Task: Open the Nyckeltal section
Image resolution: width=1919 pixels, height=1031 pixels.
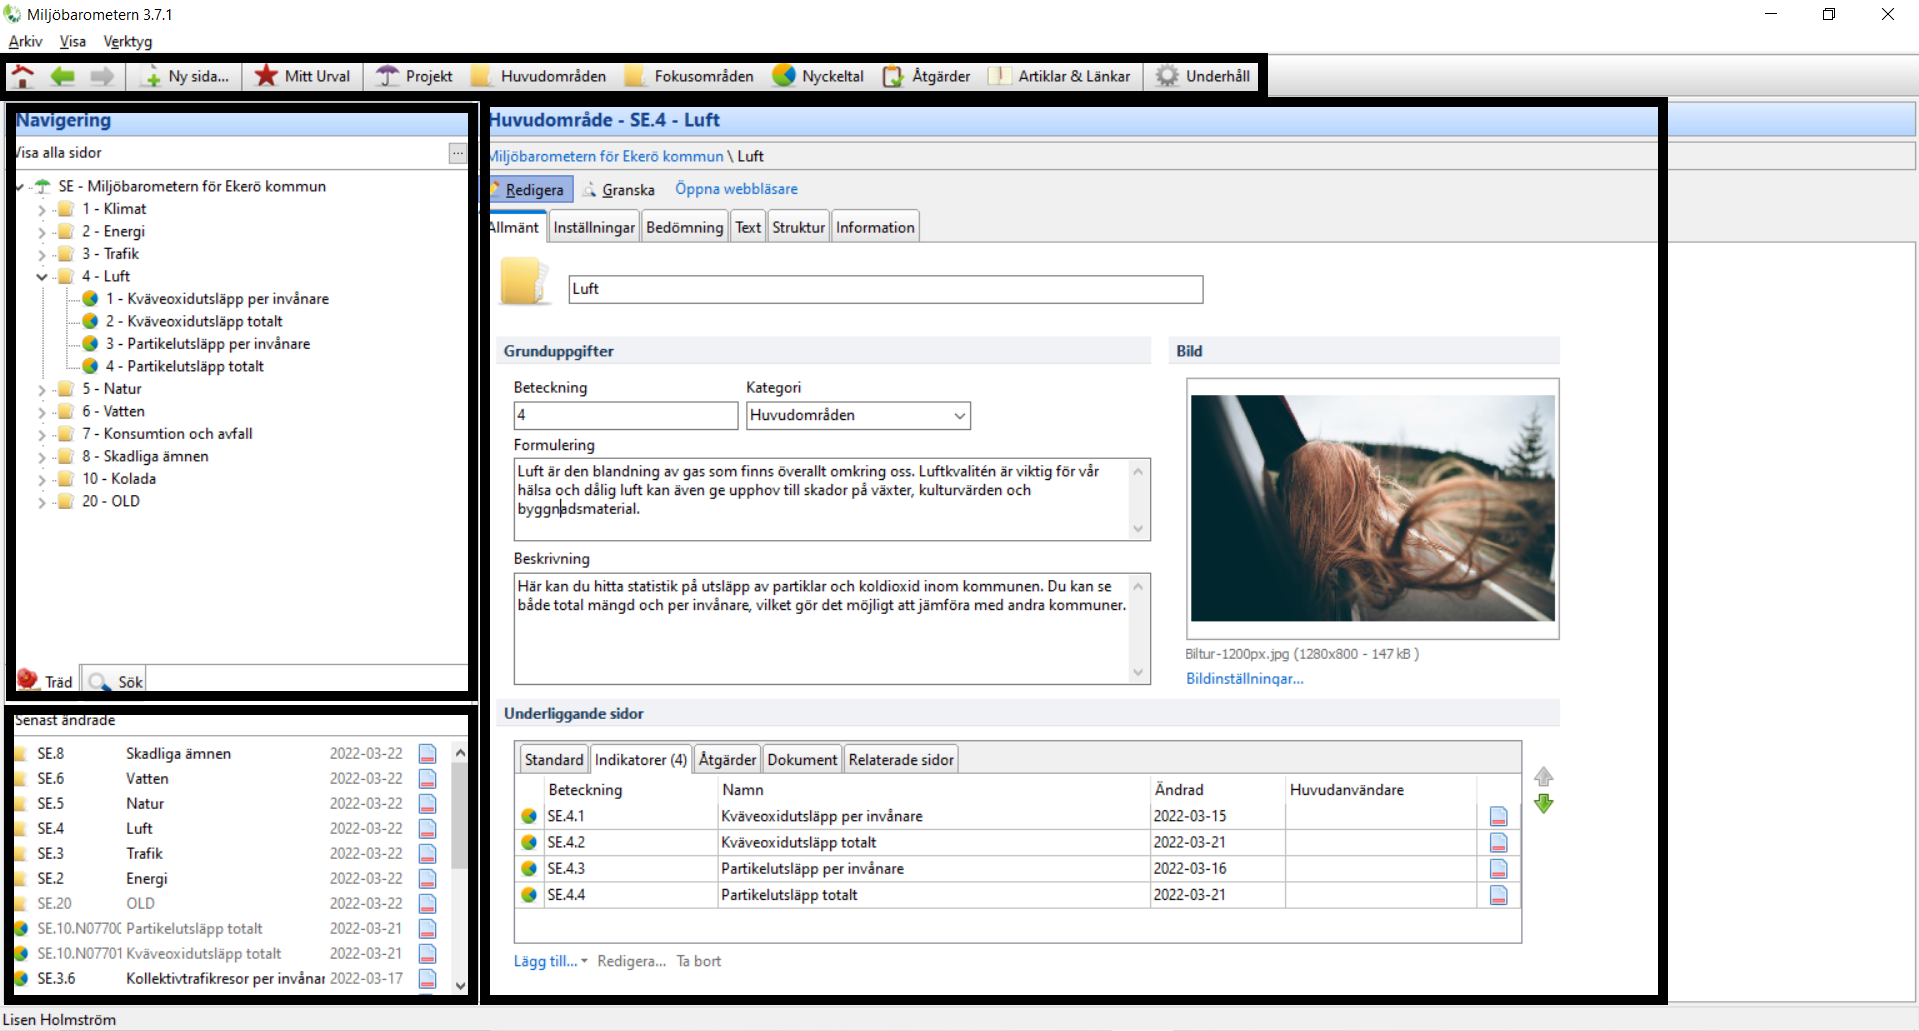Action: click(818, 76)
